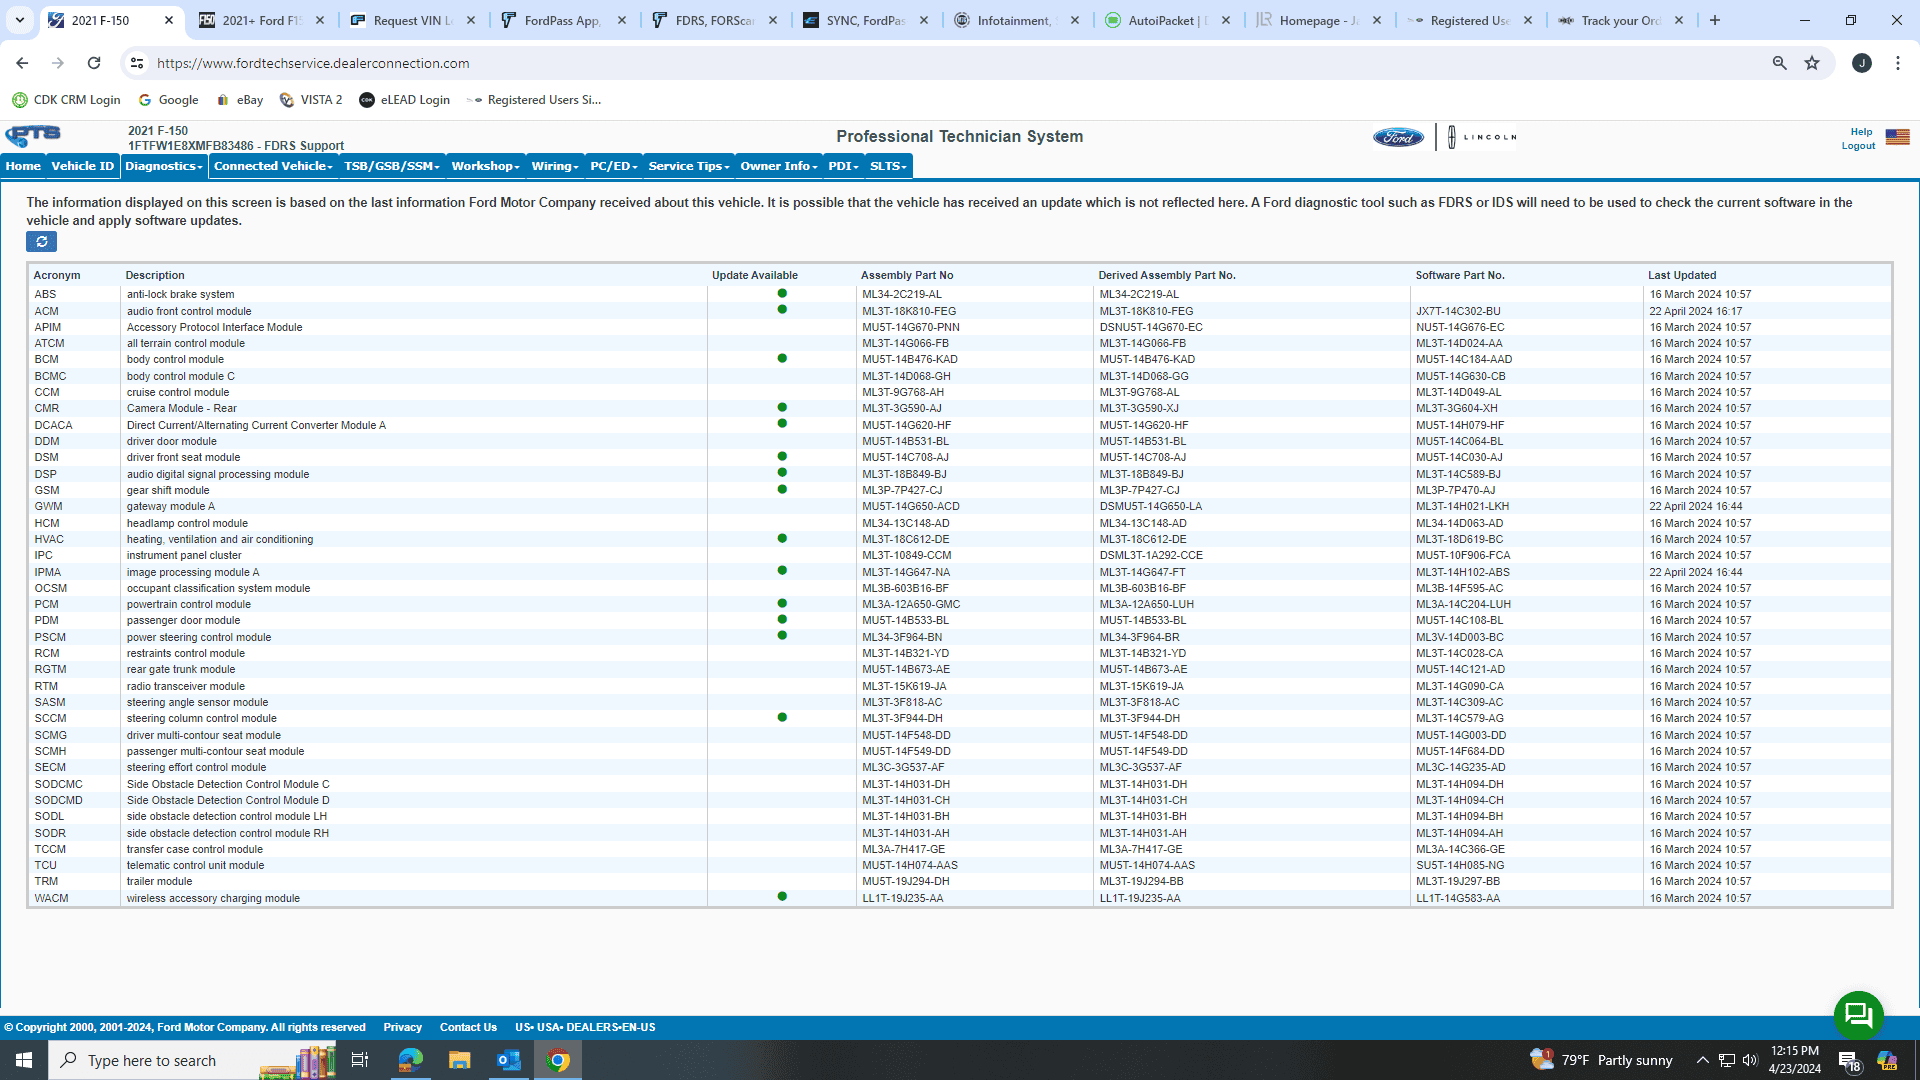Image resolution: width=1920 pixels, height=1080 pixels.
Task: Switch to Request VIN browser tab
Action: click(x=412, y=20)
